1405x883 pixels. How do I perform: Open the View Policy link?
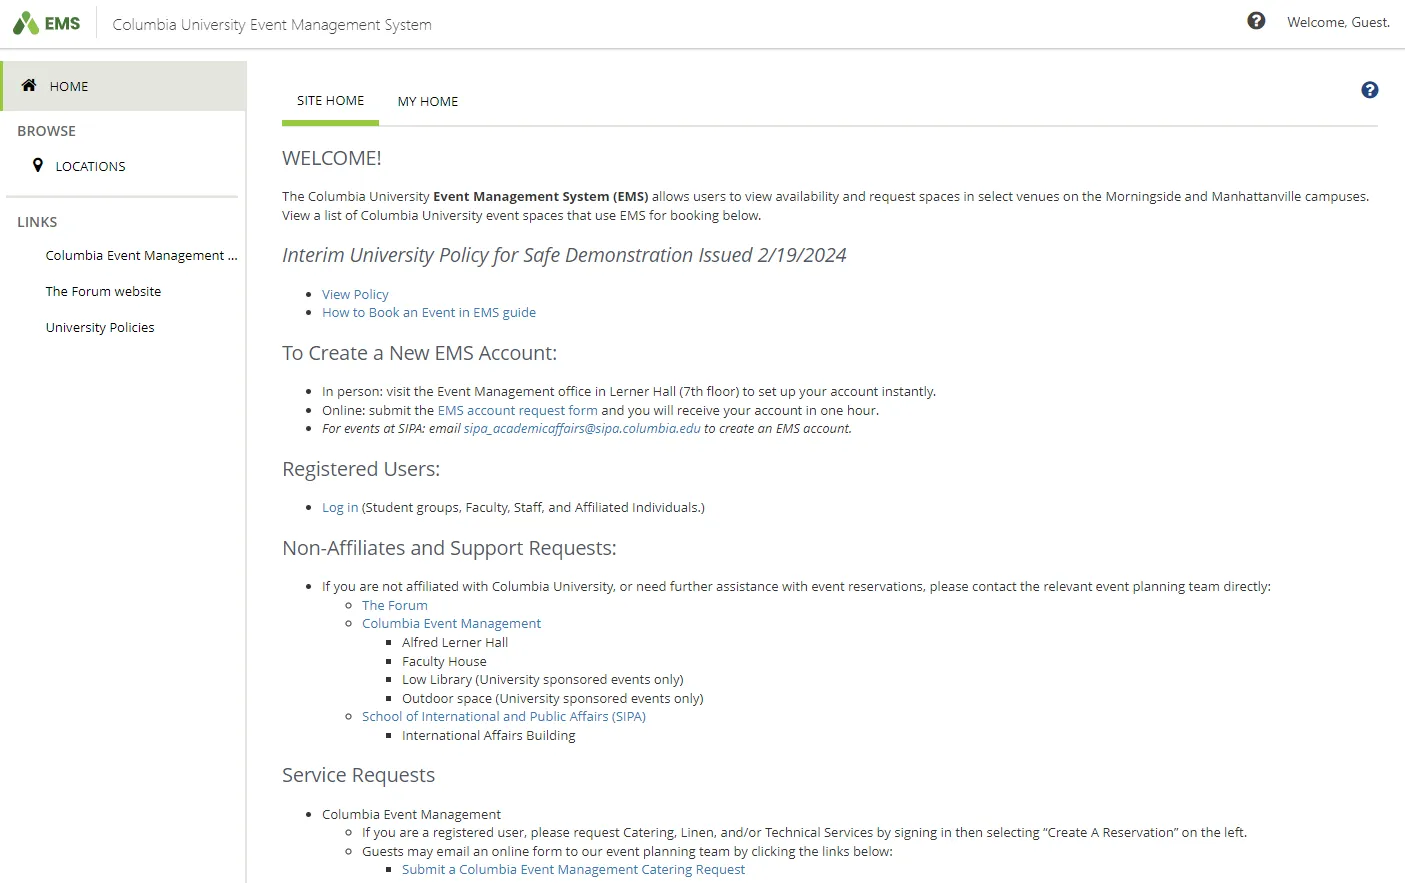click(355, 294)
